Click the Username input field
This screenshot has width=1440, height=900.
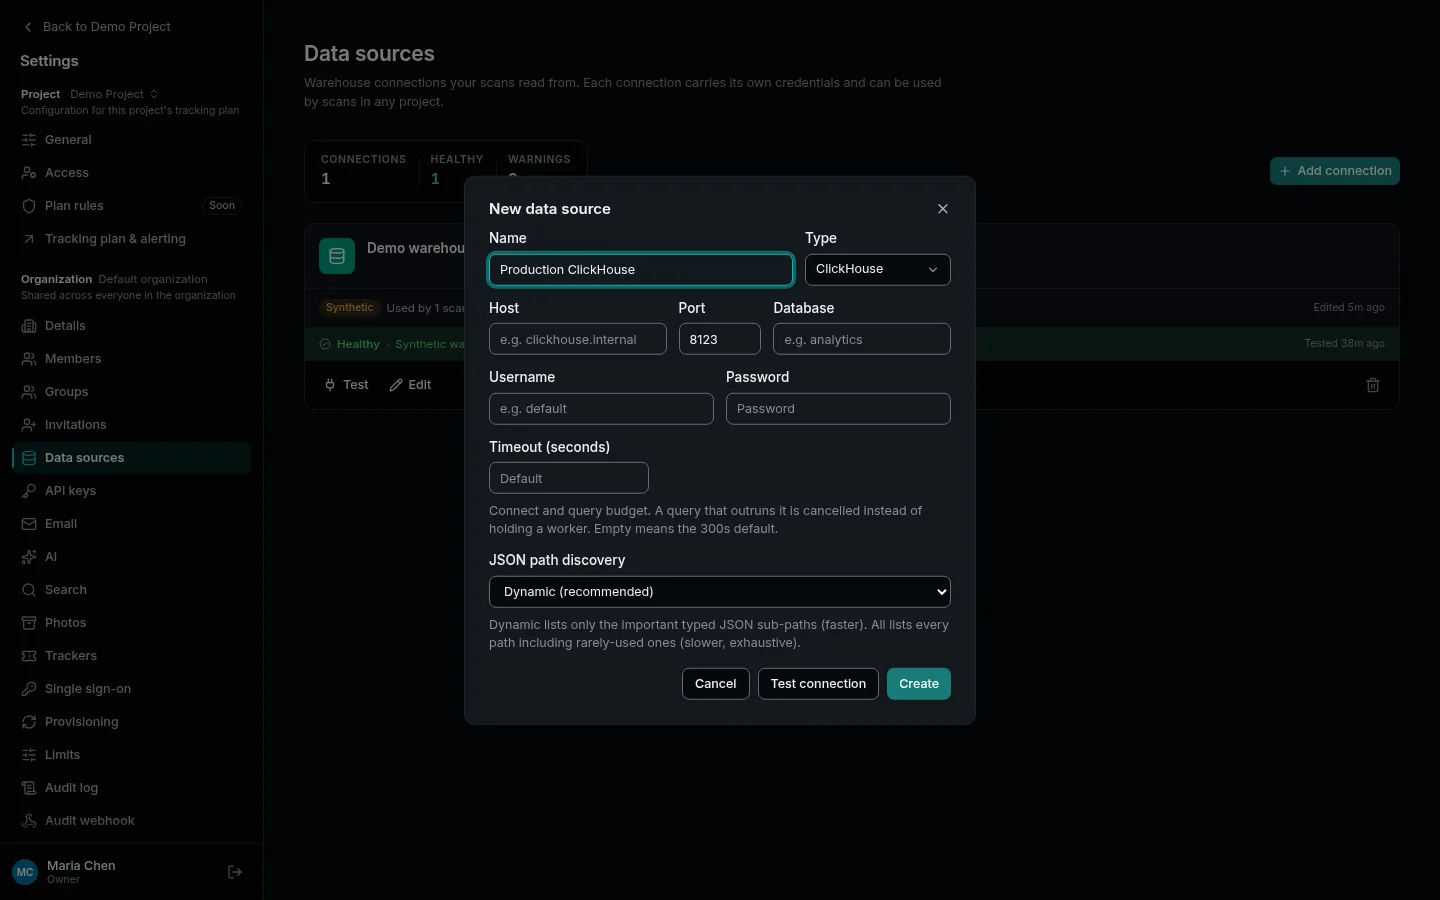click(x=601, y=409)
